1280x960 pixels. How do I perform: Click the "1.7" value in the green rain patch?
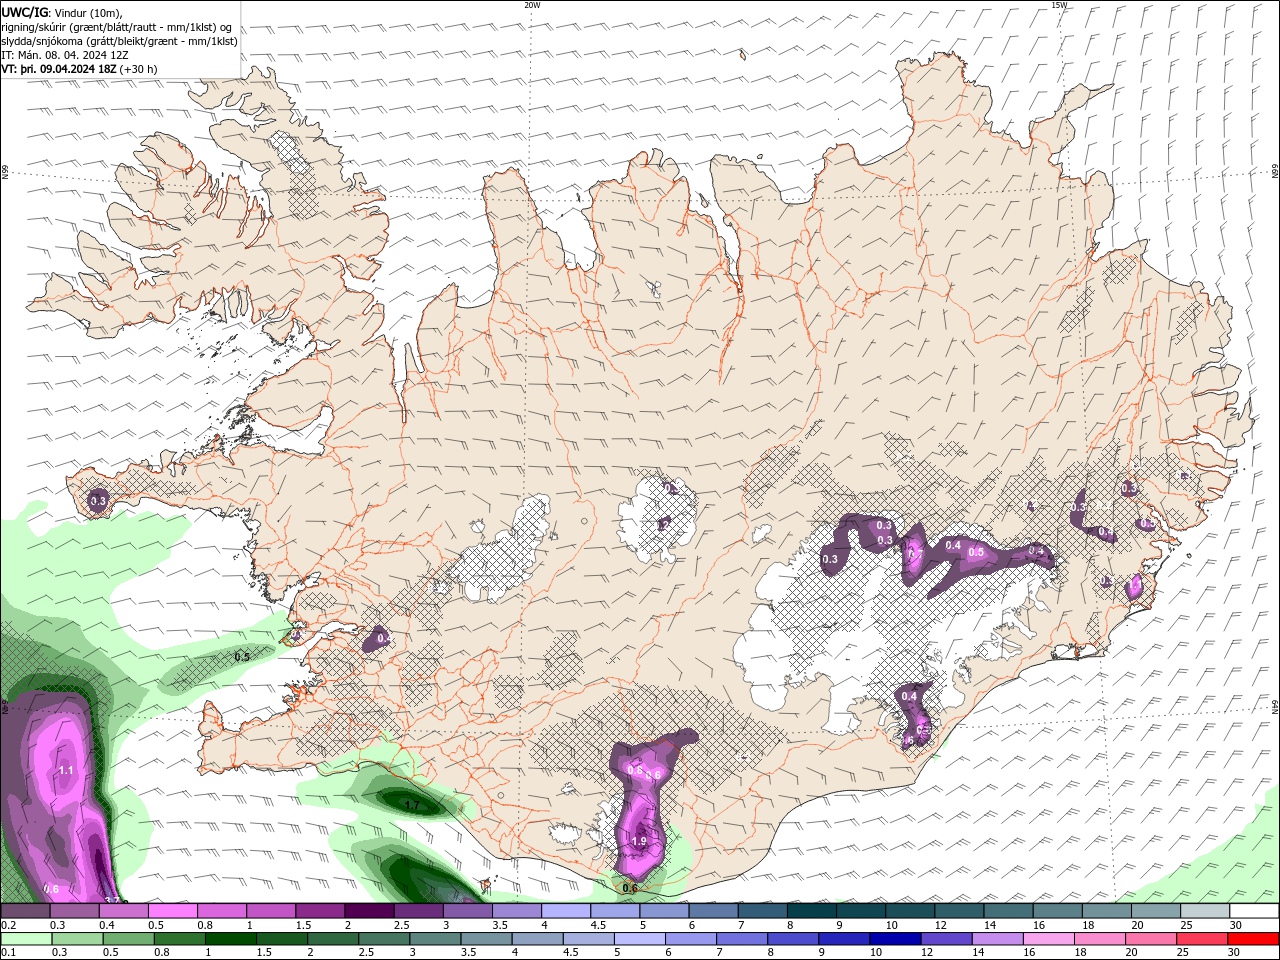pos(412,805)
